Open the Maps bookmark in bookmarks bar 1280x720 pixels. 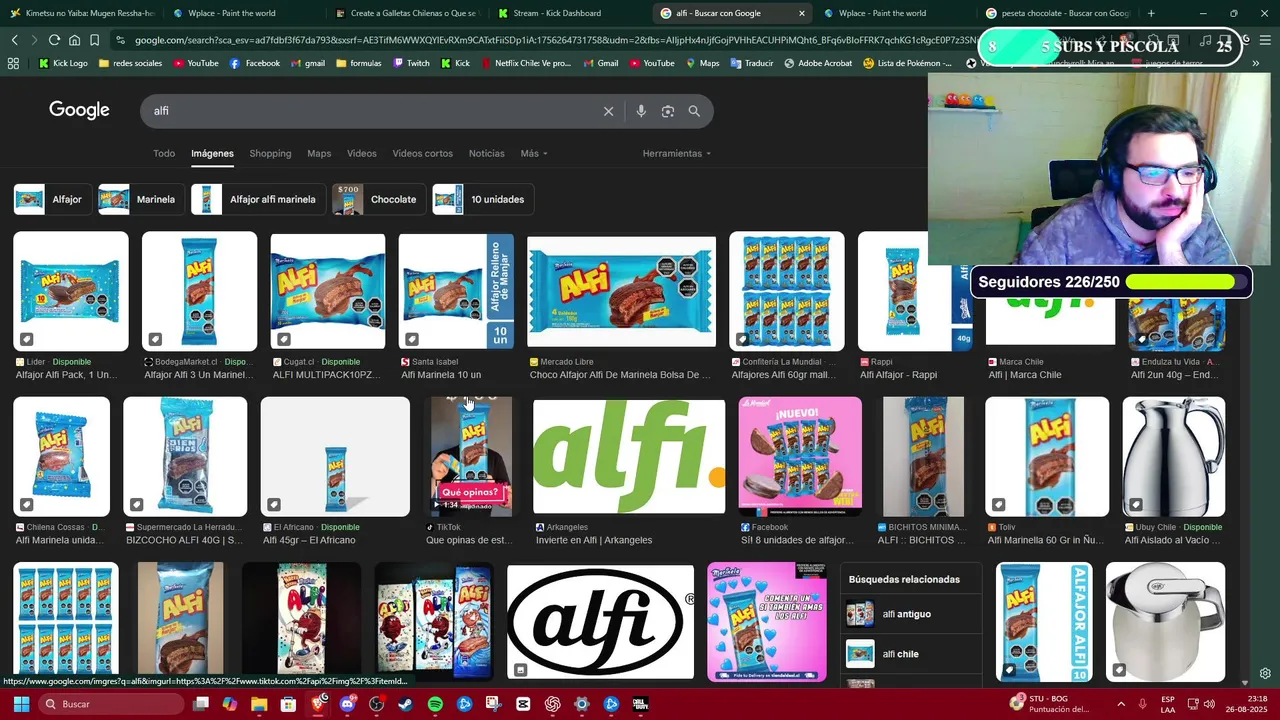click(x=702, y=63)
